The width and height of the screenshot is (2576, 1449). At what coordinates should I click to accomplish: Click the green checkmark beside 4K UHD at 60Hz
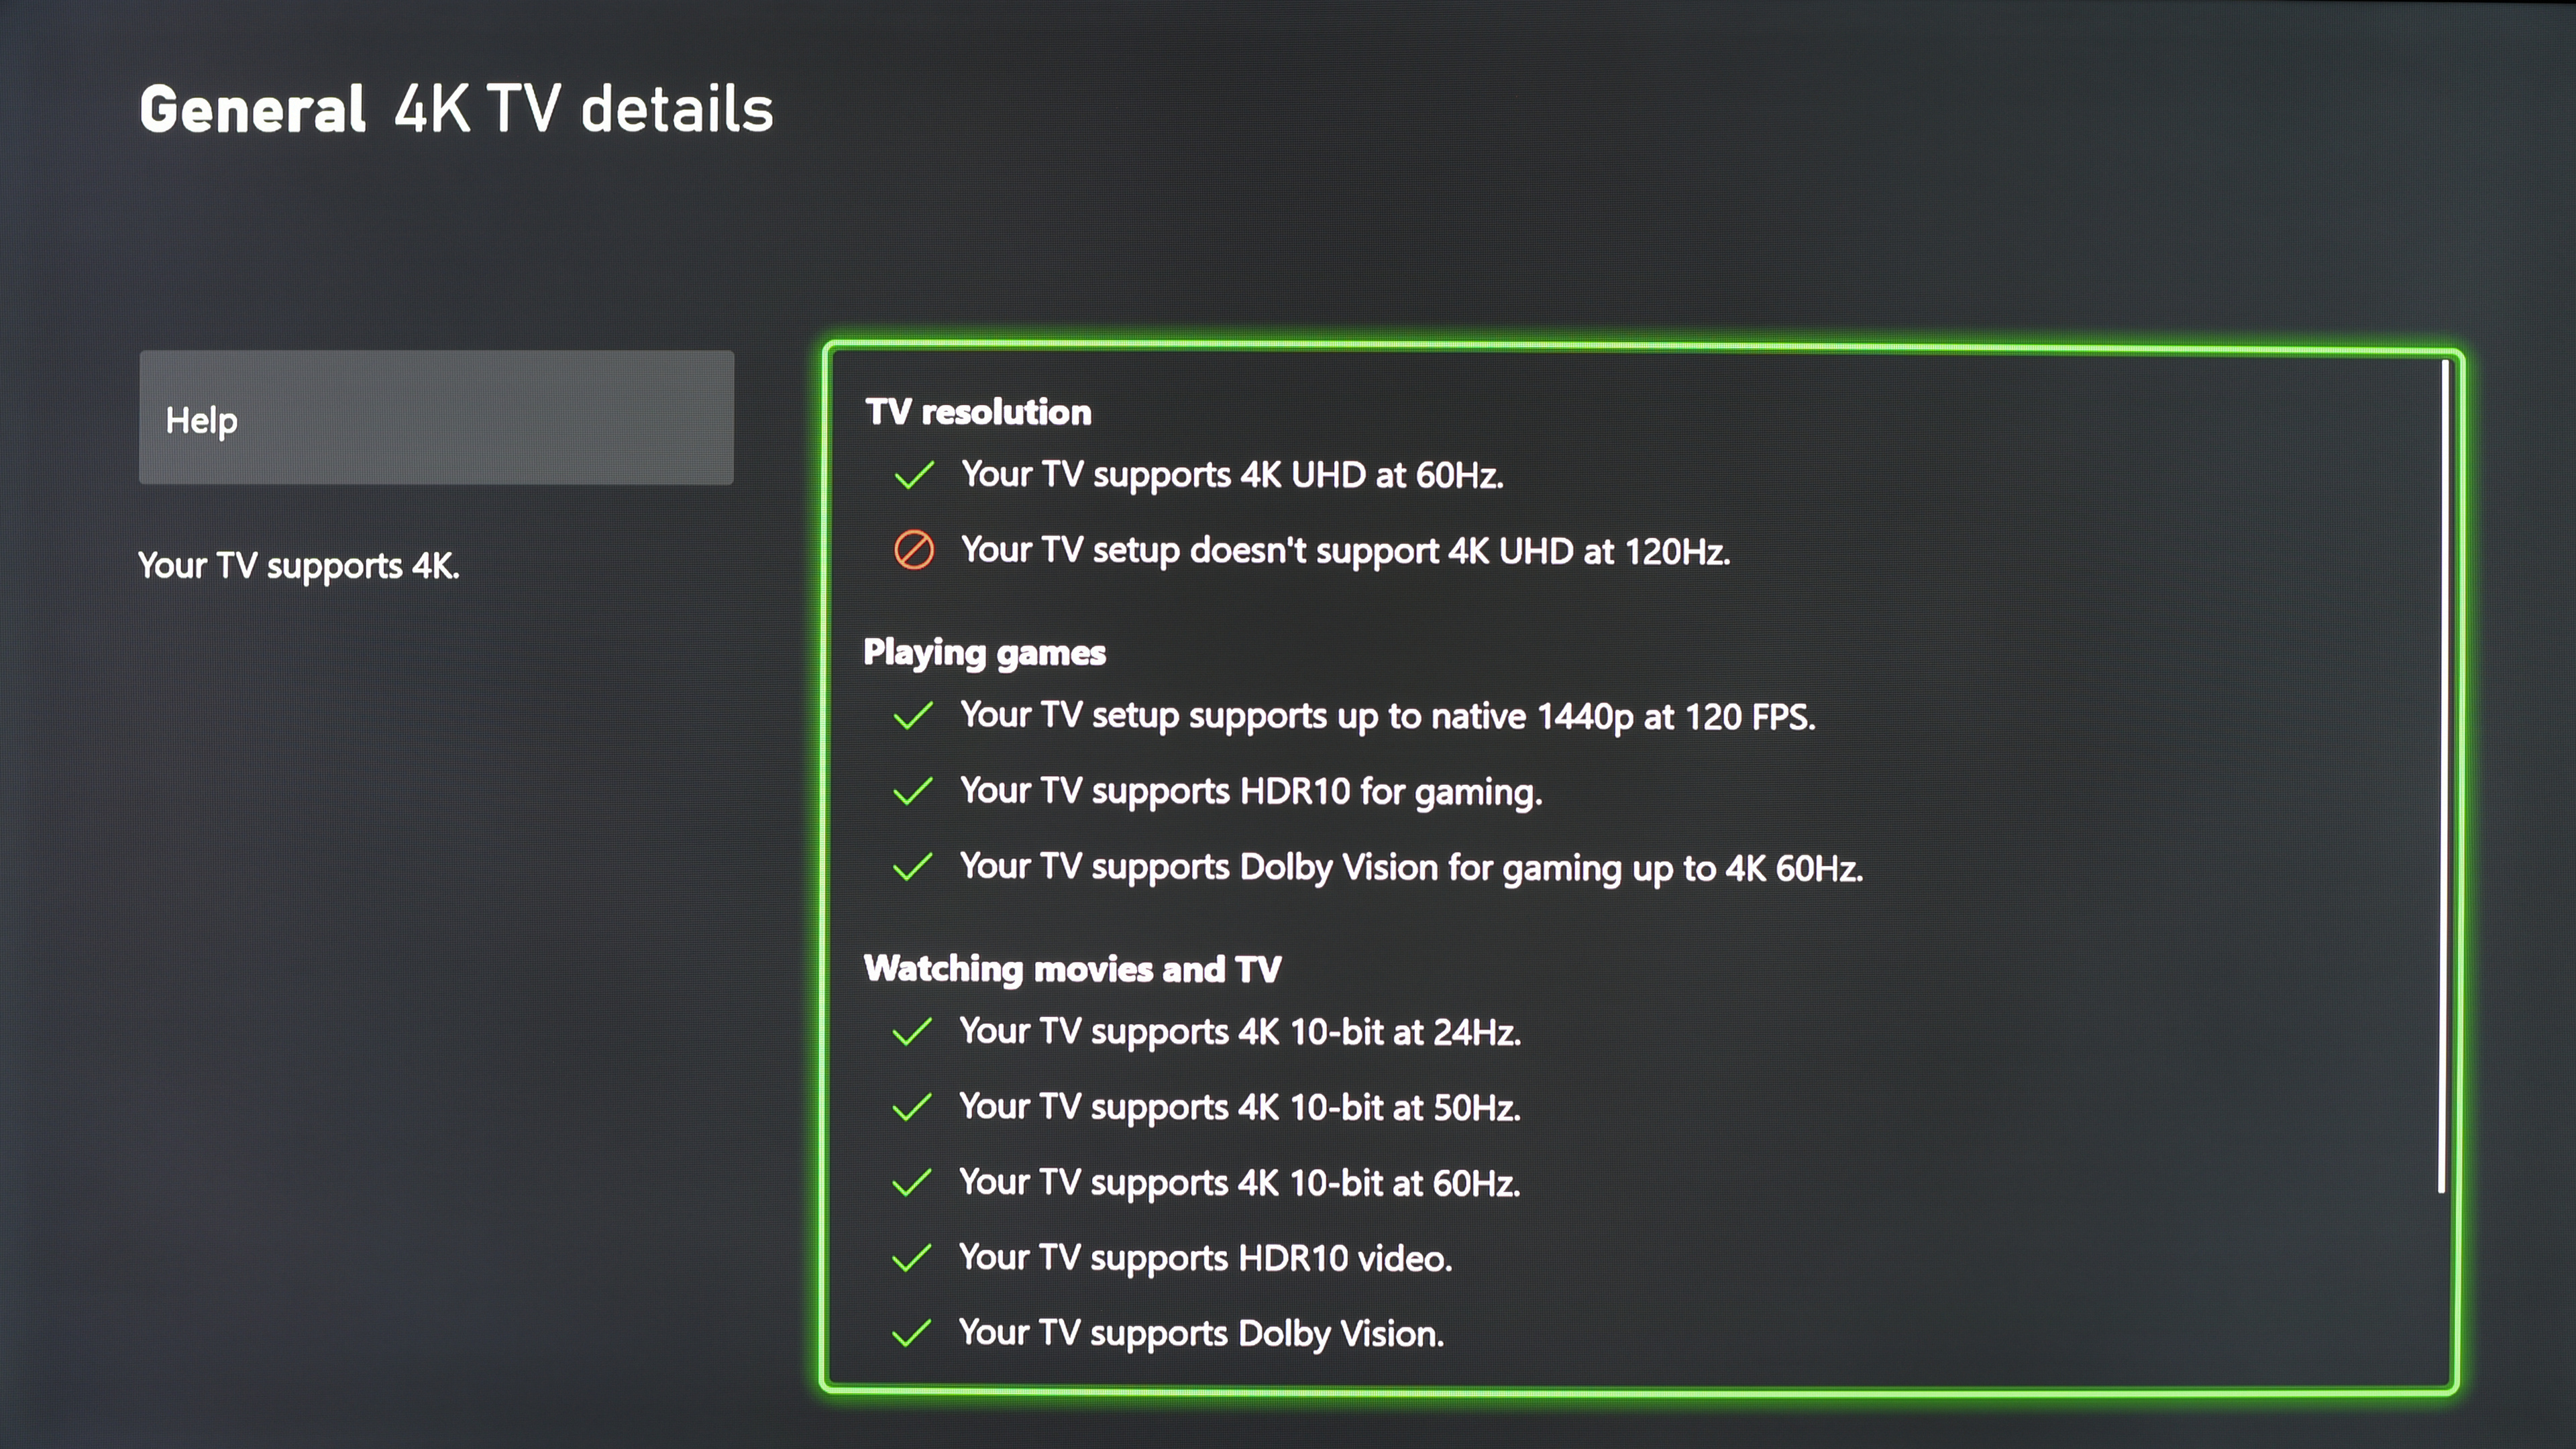coord(913,475)
